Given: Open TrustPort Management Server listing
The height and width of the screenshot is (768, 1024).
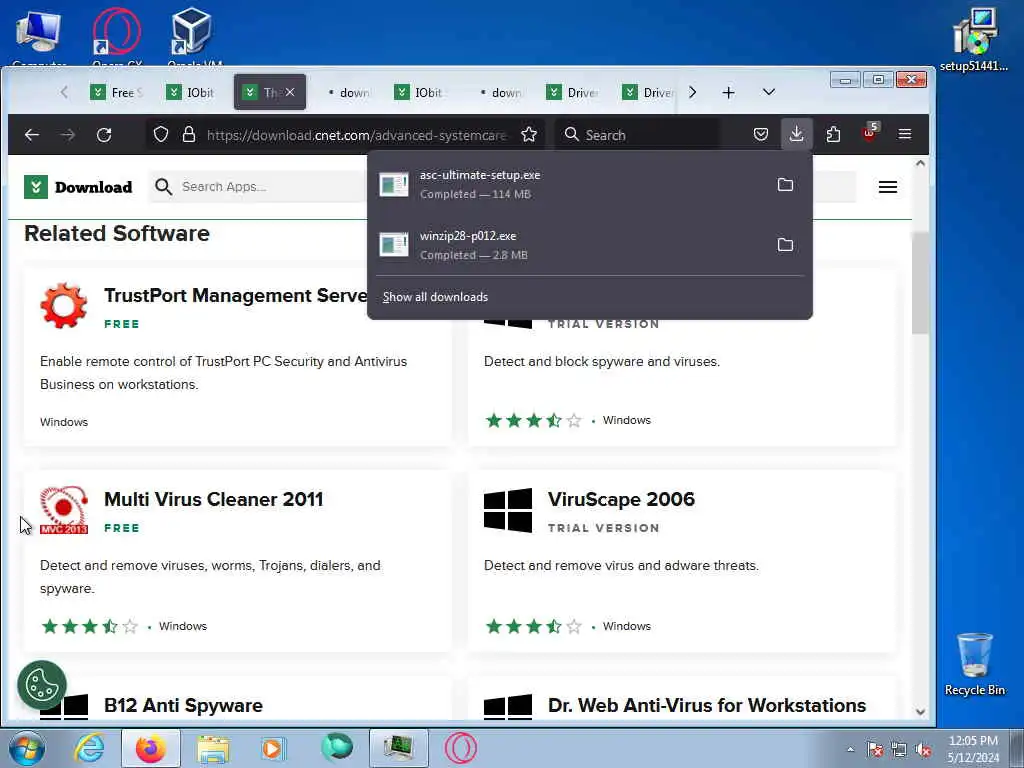Looking at the screenshot, I should 236,296.
